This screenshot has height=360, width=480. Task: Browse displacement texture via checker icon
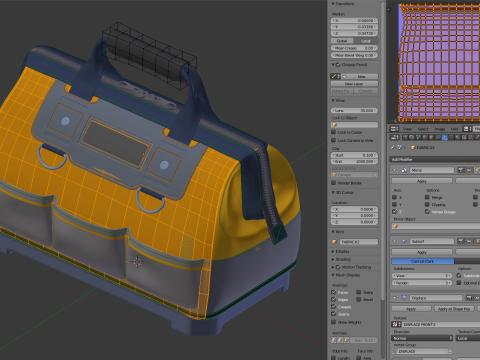click(x=397, y=324)
